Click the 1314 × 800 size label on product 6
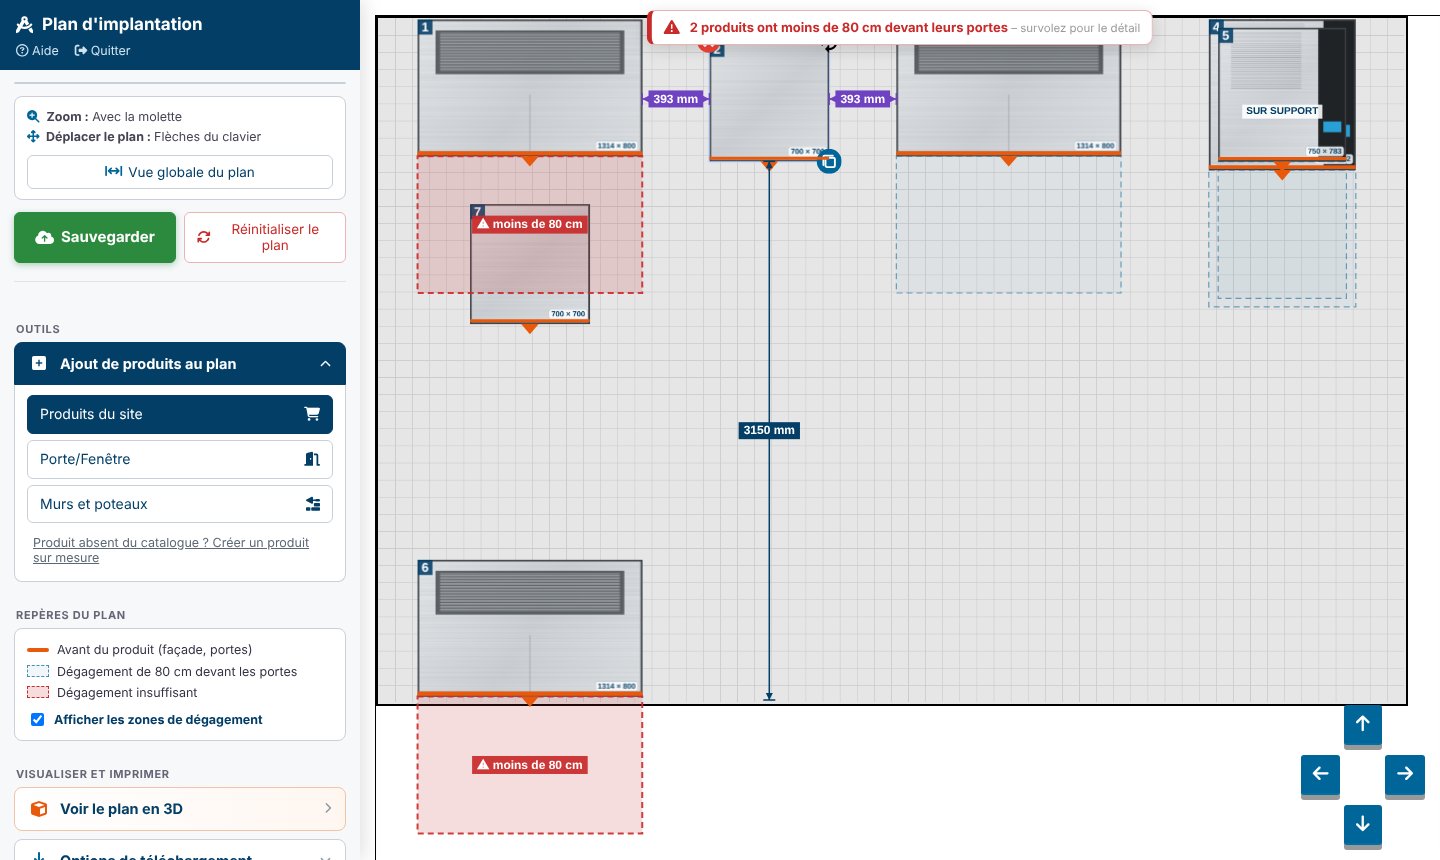 point(616,686)
